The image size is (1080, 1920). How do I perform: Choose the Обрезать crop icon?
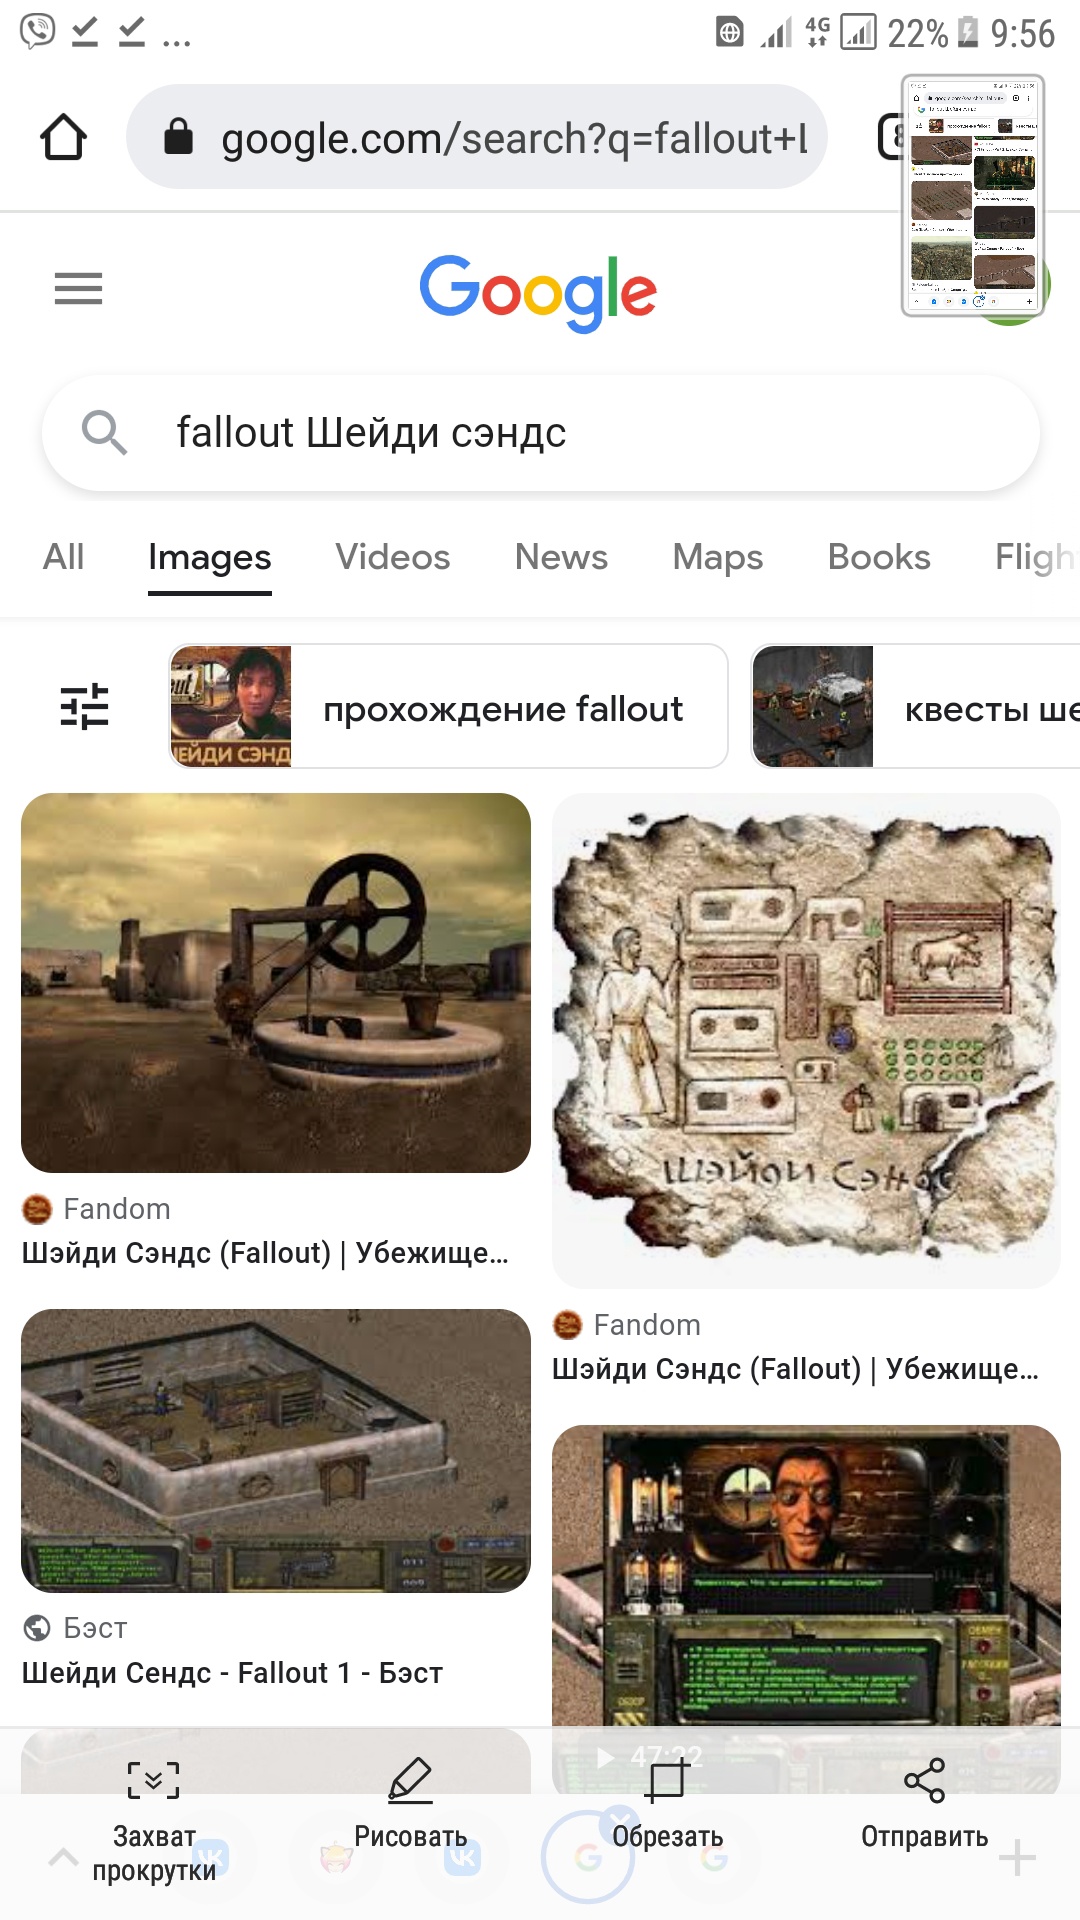(x=667, y=1780)
